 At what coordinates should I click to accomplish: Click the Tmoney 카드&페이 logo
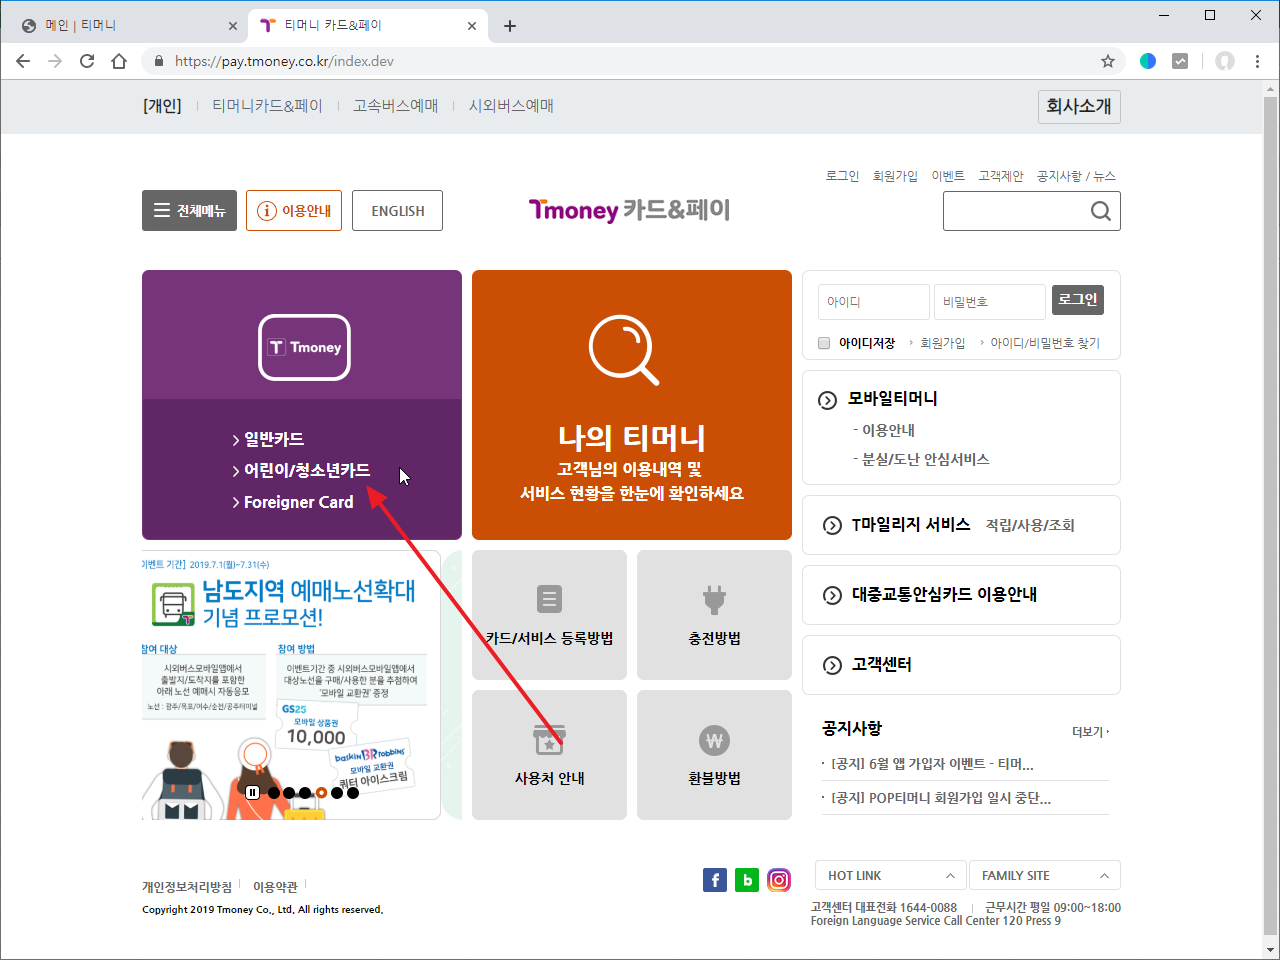(630, 210)
